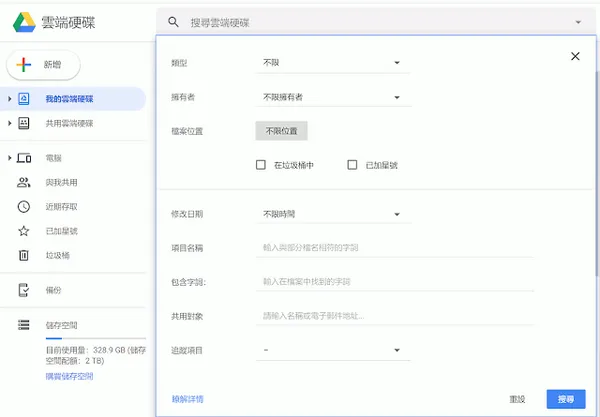Open the 電腦 (Computers) section
This screenshot has height=417, width=600.
click(53, 158)
